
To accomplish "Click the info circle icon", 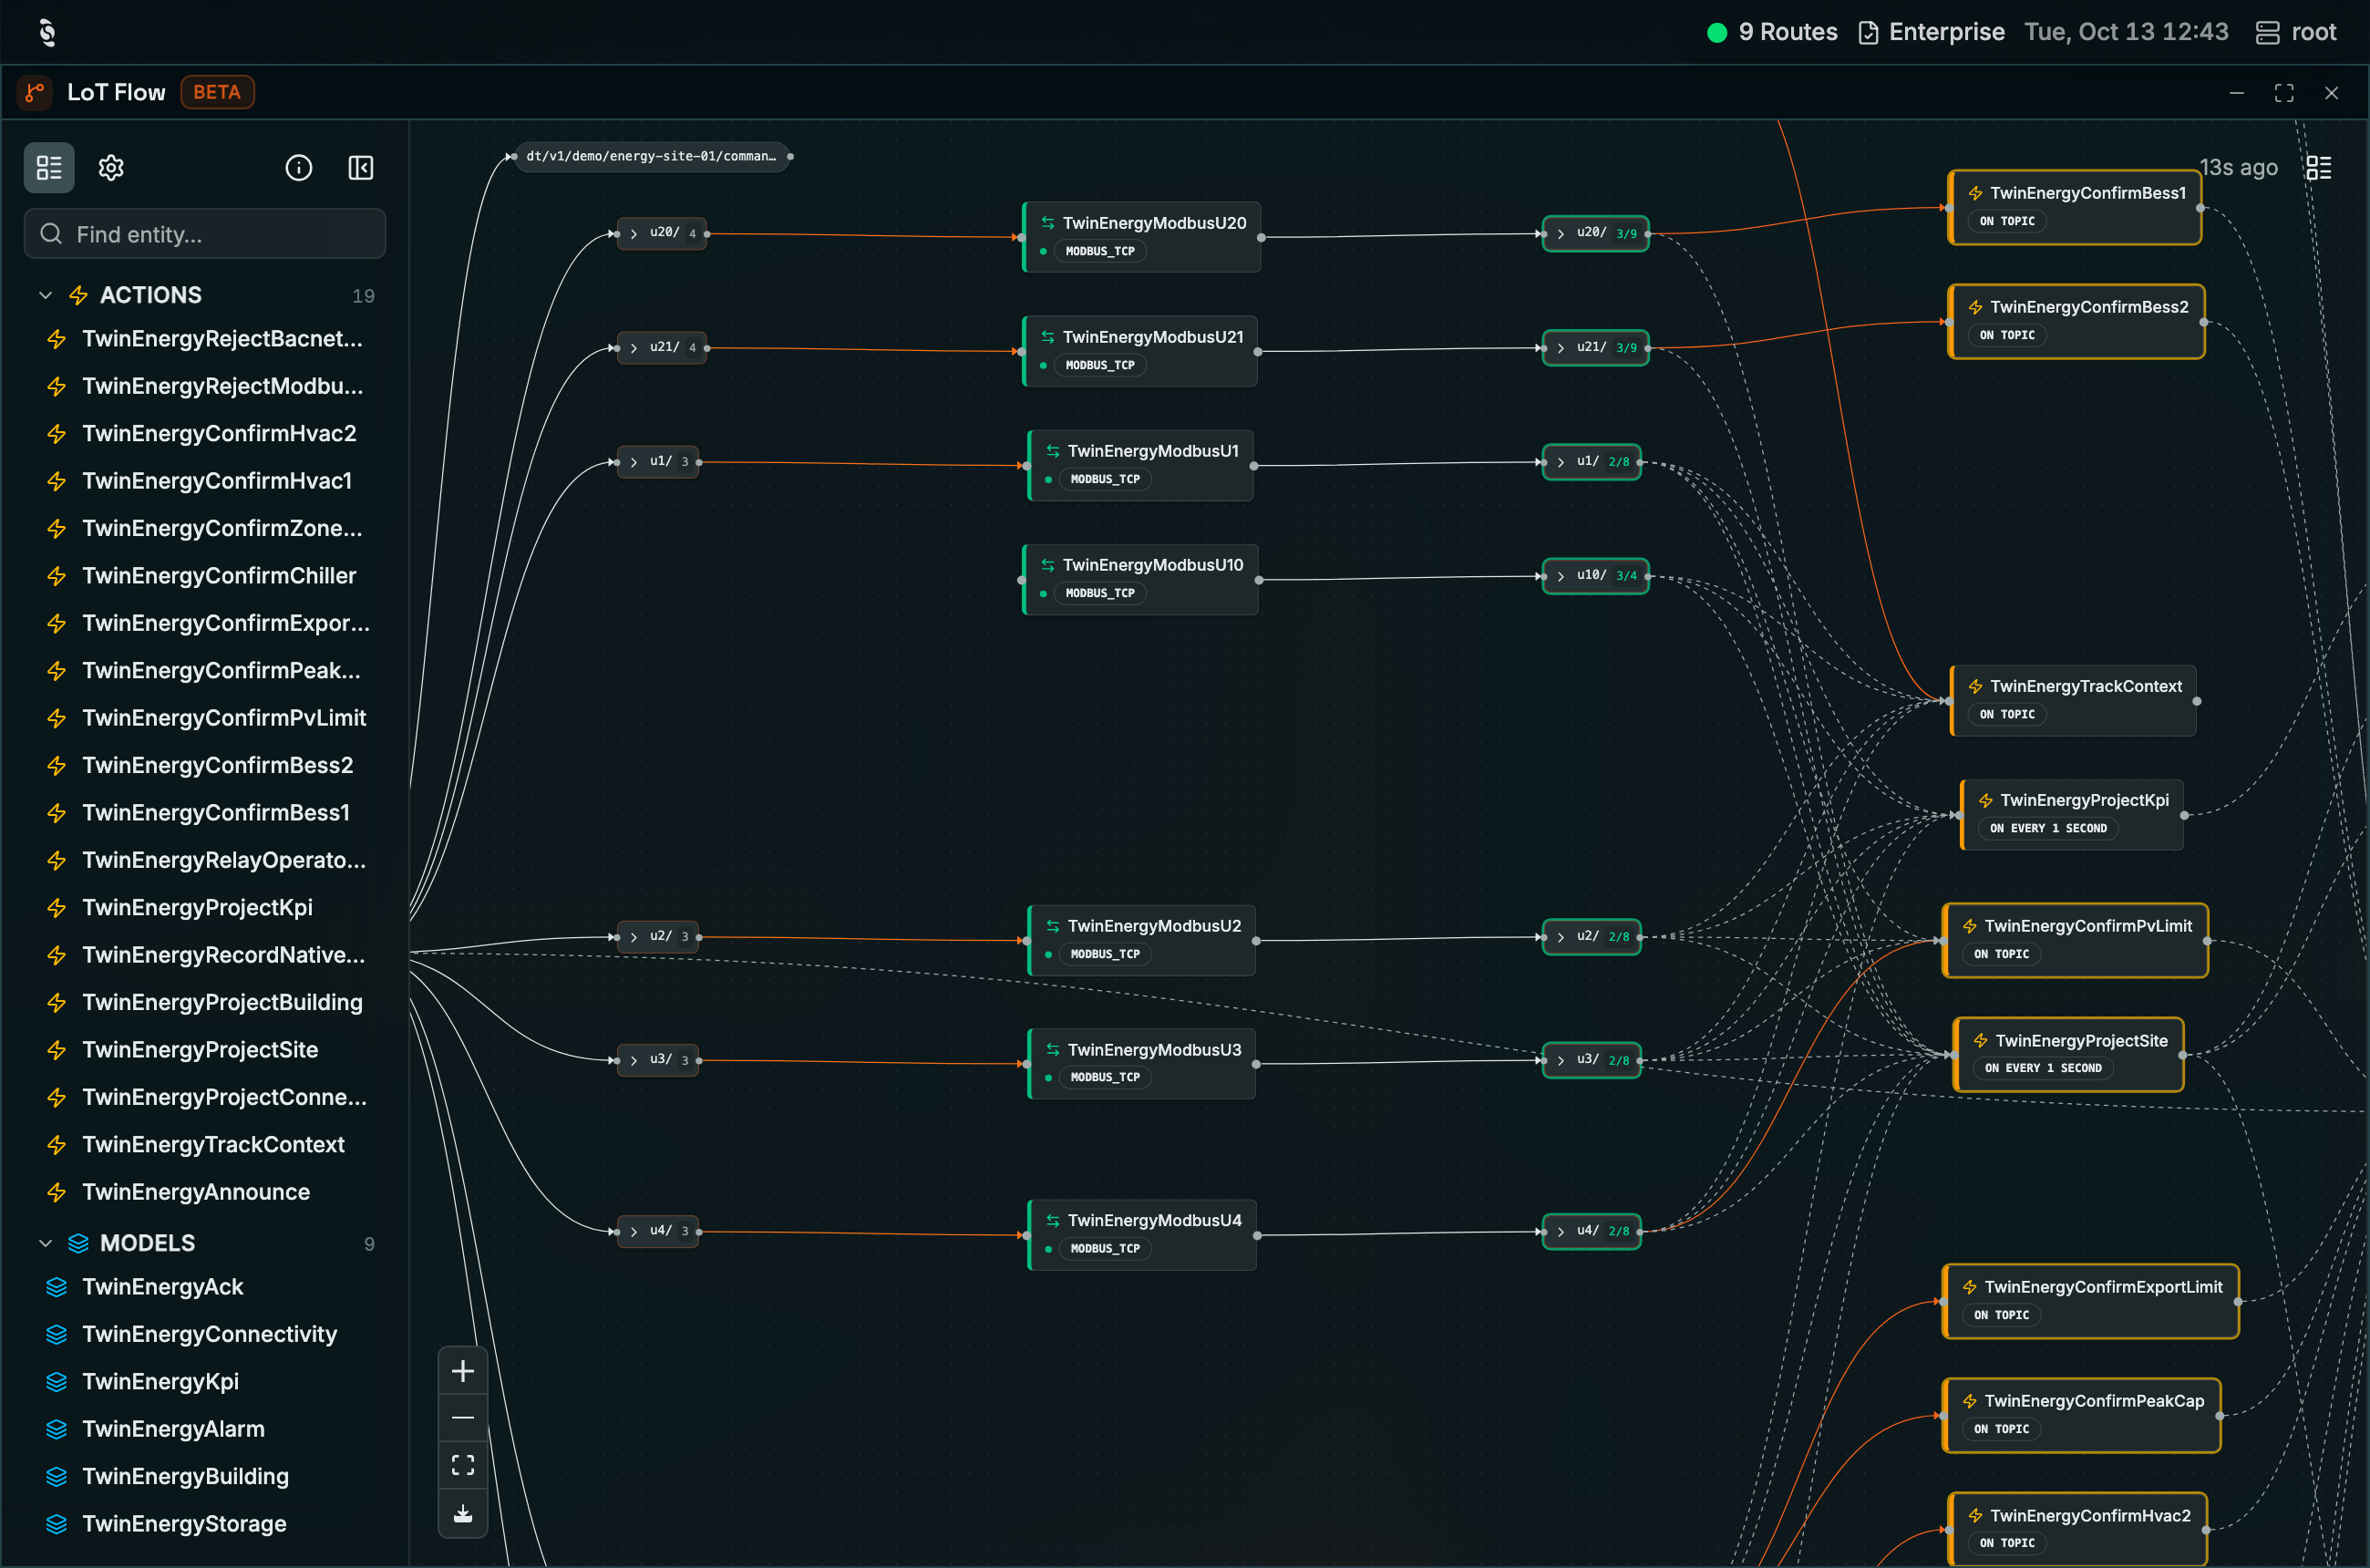I will point(298,168).
